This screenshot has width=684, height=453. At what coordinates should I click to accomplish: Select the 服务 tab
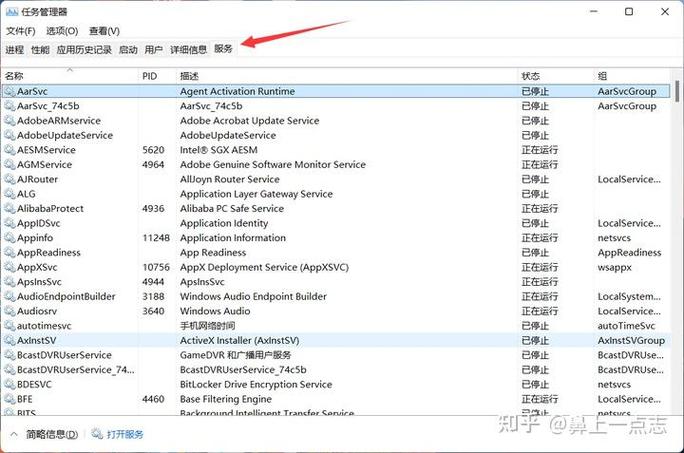[223, 49]
